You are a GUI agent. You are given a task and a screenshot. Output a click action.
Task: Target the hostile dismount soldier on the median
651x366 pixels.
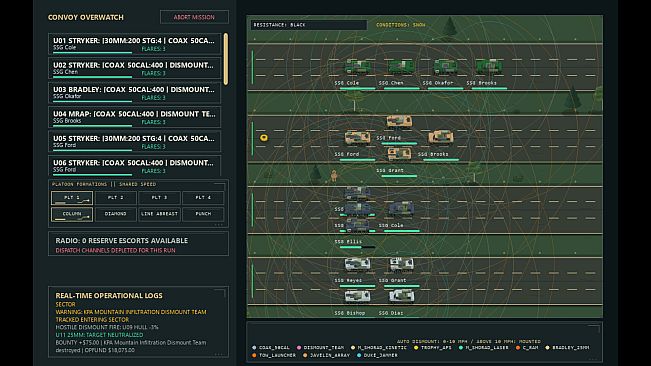(x=334, y=175)
